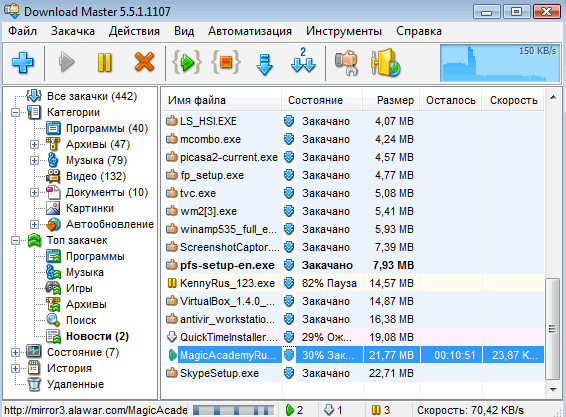Select the SkypeSetup.exe download
This screenshot has width=566, height=417.
point(353,373)
